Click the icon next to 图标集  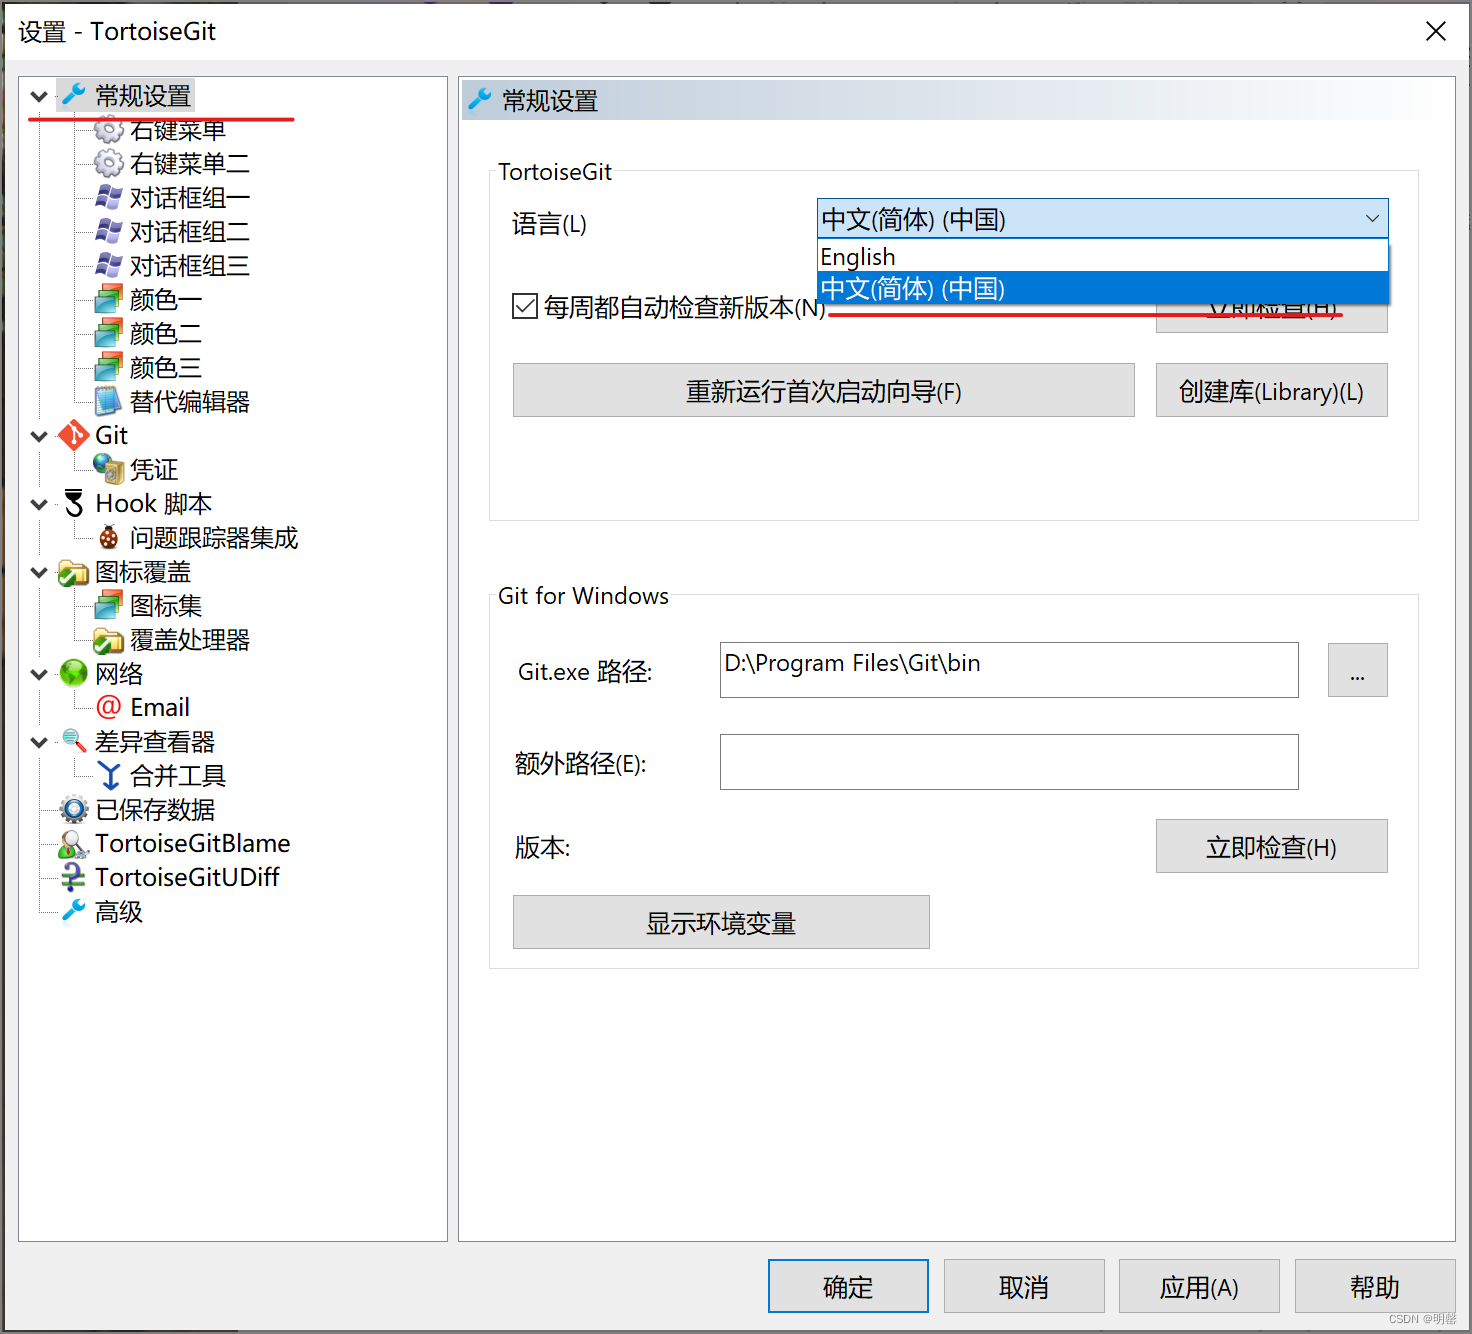click(x=108, y=606)
